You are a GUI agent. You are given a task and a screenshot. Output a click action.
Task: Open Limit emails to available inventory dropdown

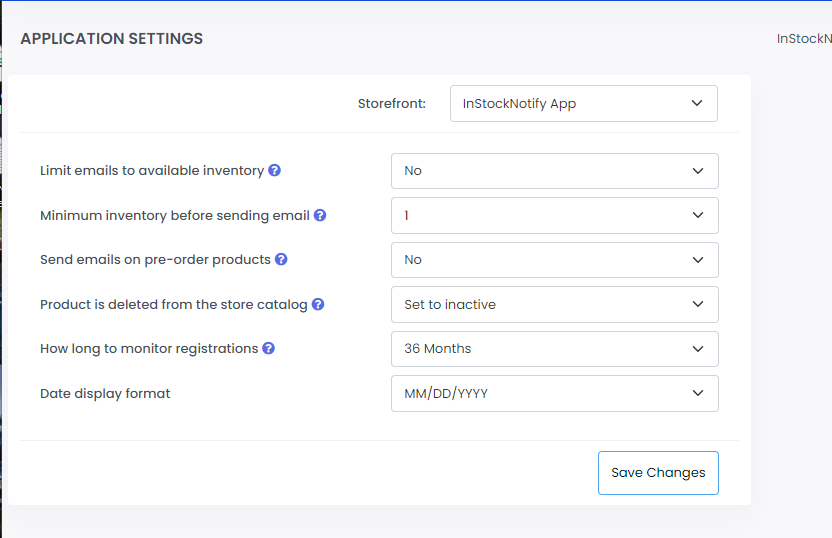(554, 171)
